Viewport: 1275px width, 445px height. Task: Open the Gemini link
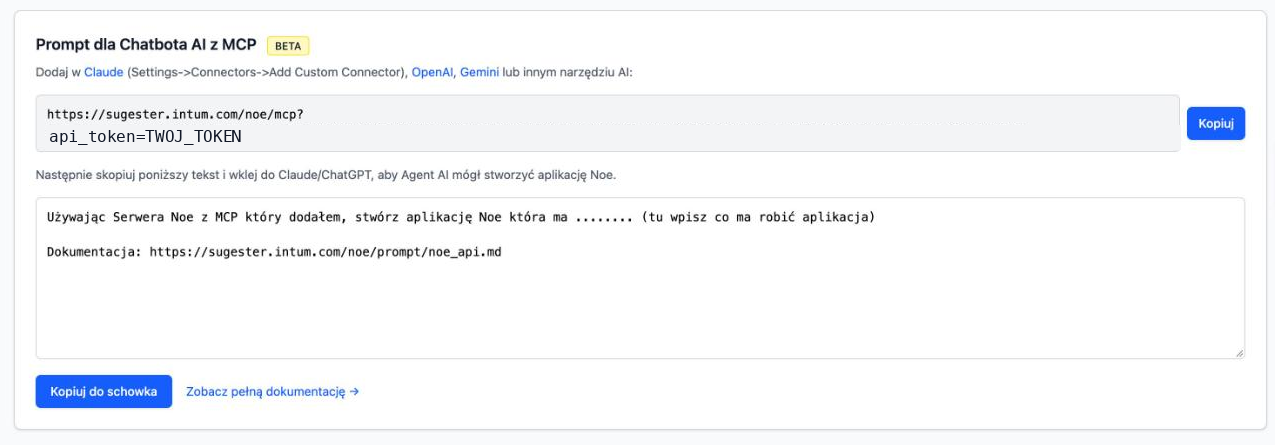[479, 72]
